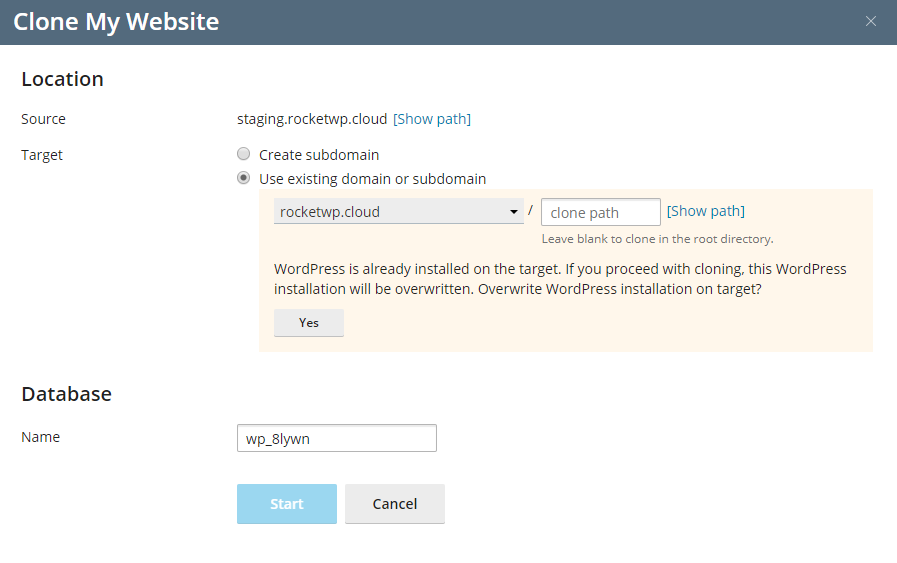The image size is (897, 563).
Task: Click the WordPress overwrite warning message
Action: 560,279
